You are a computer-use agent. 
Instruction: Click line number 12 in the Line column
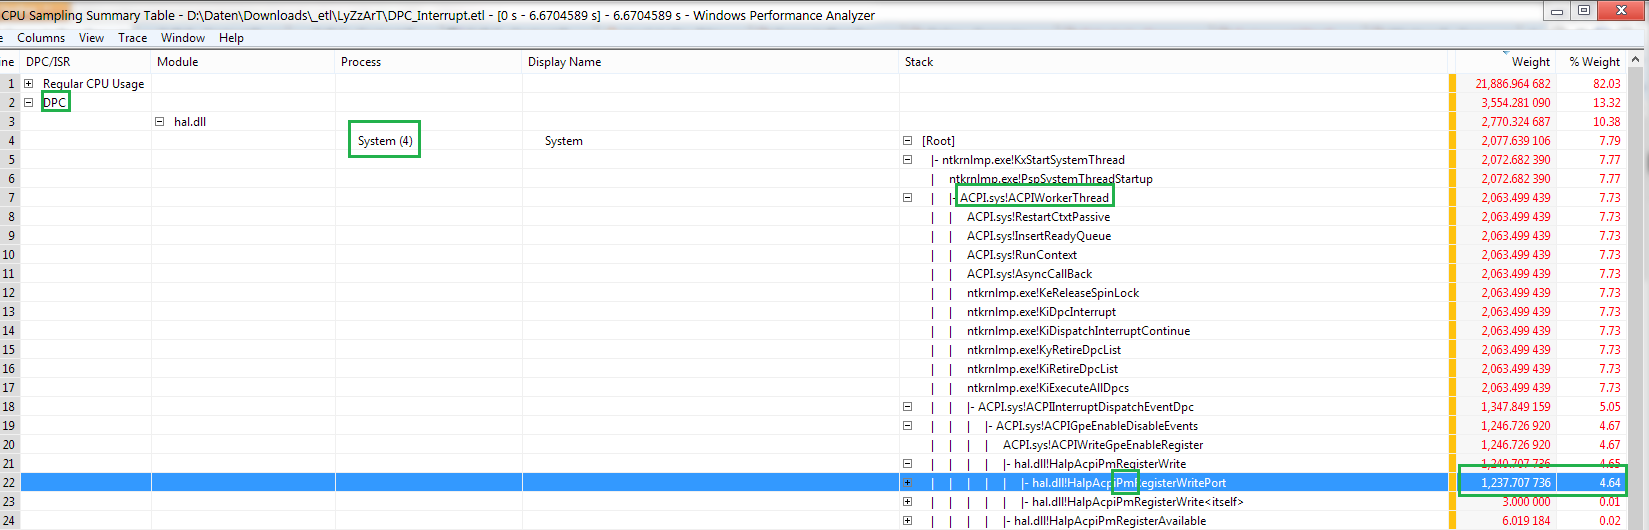click(9, 293)
